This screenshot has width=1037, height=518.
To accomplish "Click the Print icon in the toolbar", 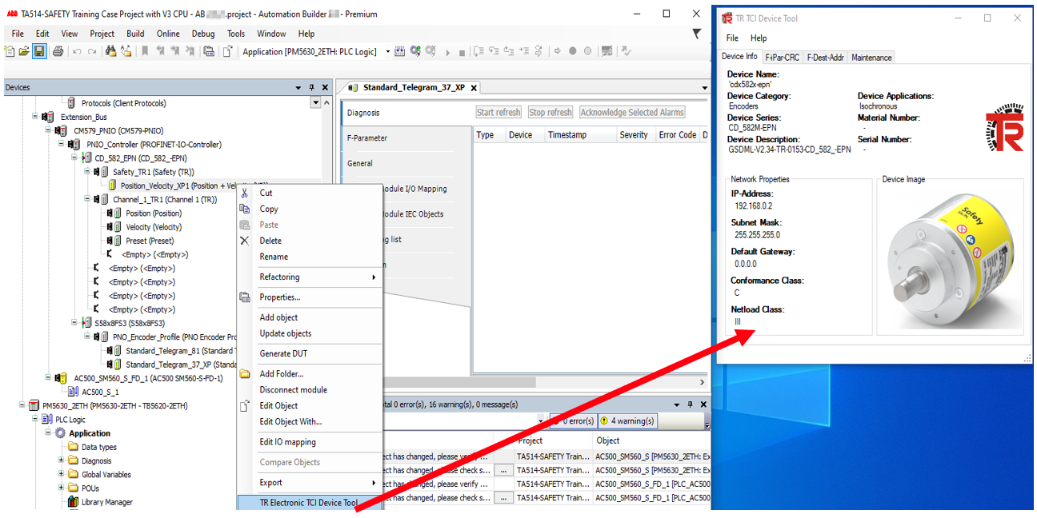I will click(57, 52).
